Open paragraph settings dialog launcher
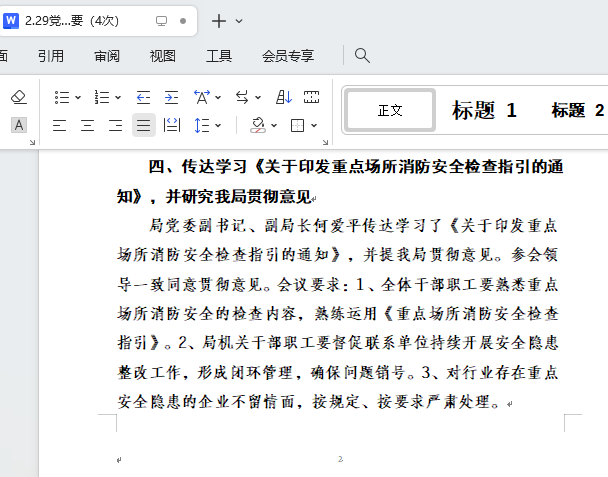Screen dimensions: 608x477 325,142
